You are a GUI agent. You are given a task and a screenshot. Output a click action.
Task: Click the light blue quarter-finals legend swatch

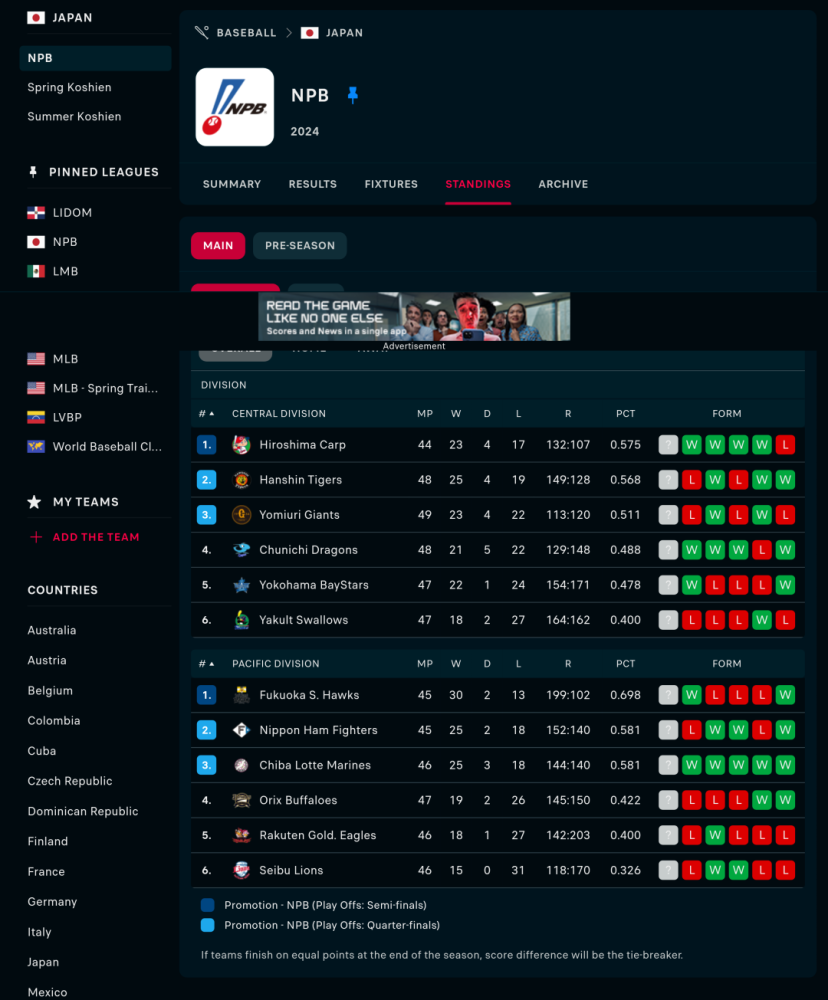click(207, 925)
